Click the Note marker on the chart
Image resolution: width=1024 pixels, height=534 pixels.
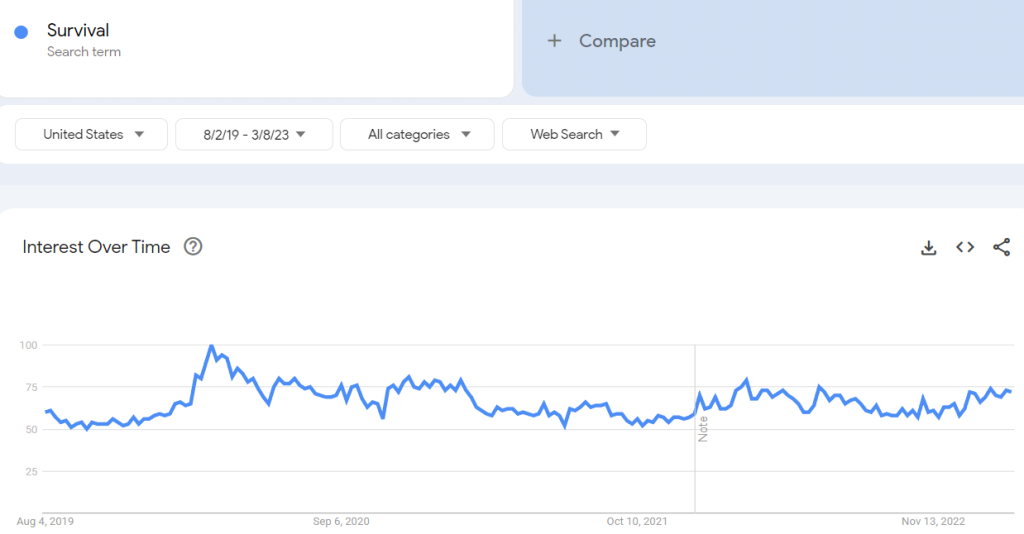click(703, 430)
